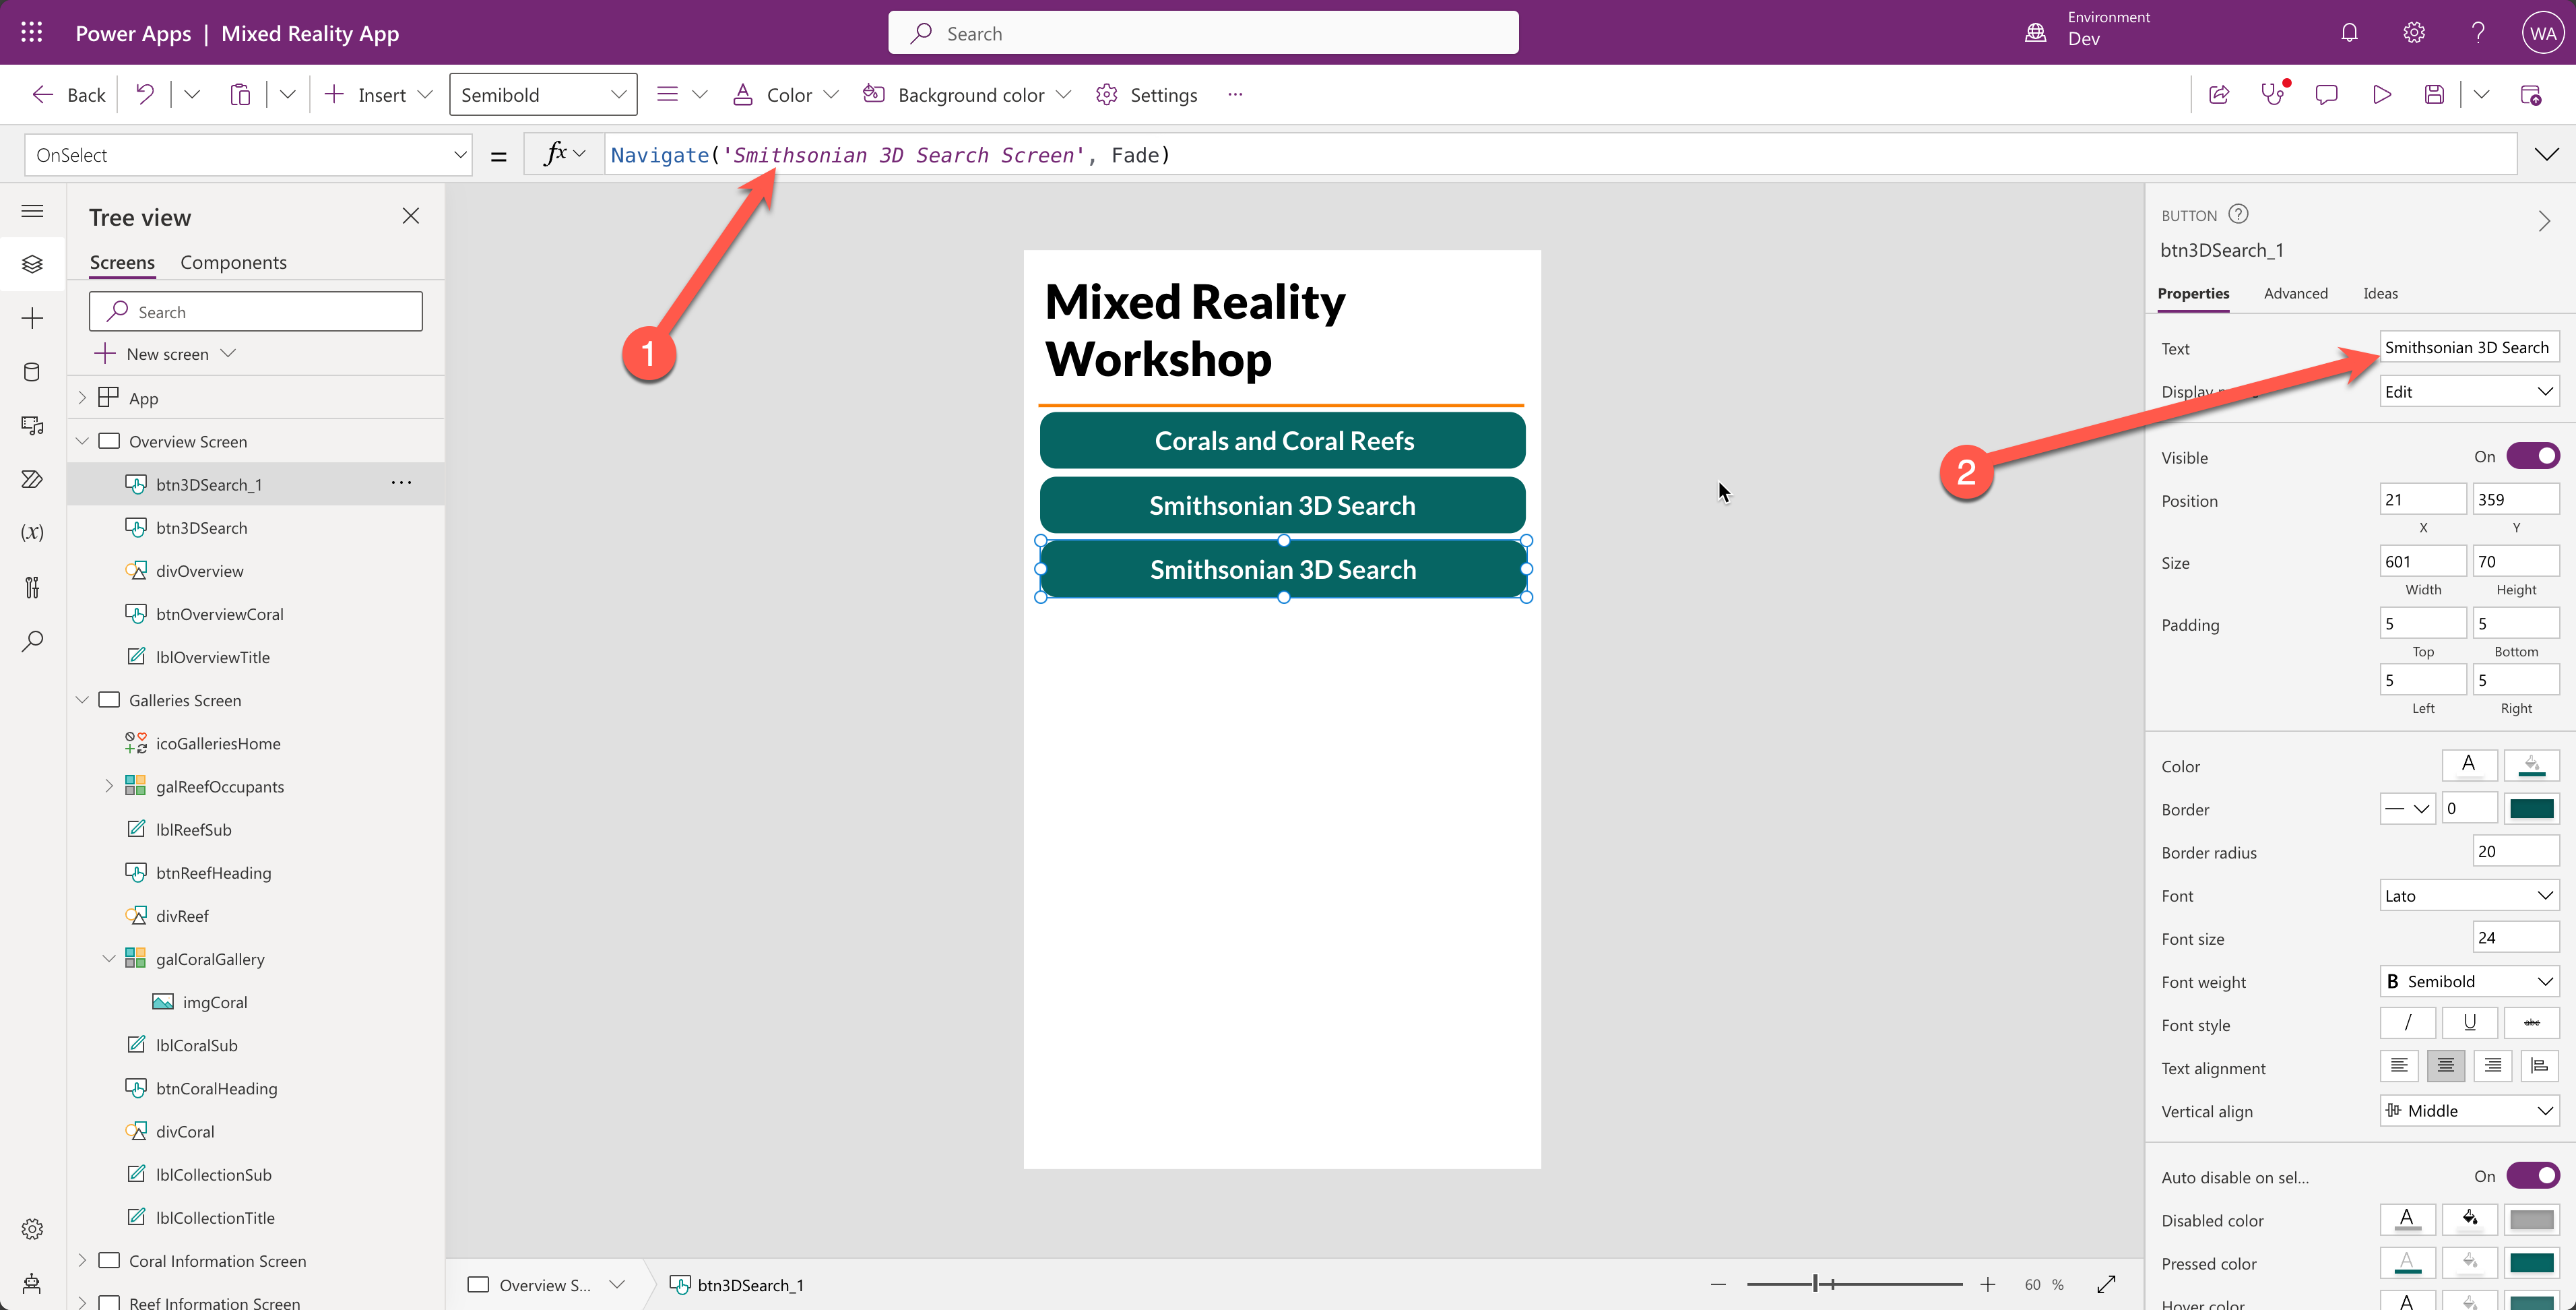Open notifications bell icon
The height and width of the screenshot is (1310, 2576).
click(x=2350, y=33)
